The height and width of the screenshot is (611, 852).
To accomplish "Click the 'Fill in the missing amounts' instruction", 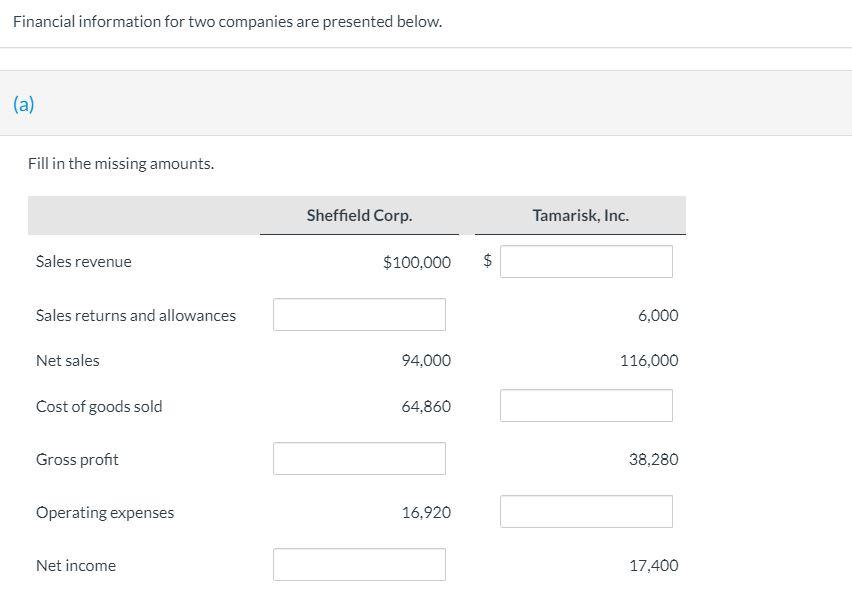I will pyautogui.click(x=121, y=164).
